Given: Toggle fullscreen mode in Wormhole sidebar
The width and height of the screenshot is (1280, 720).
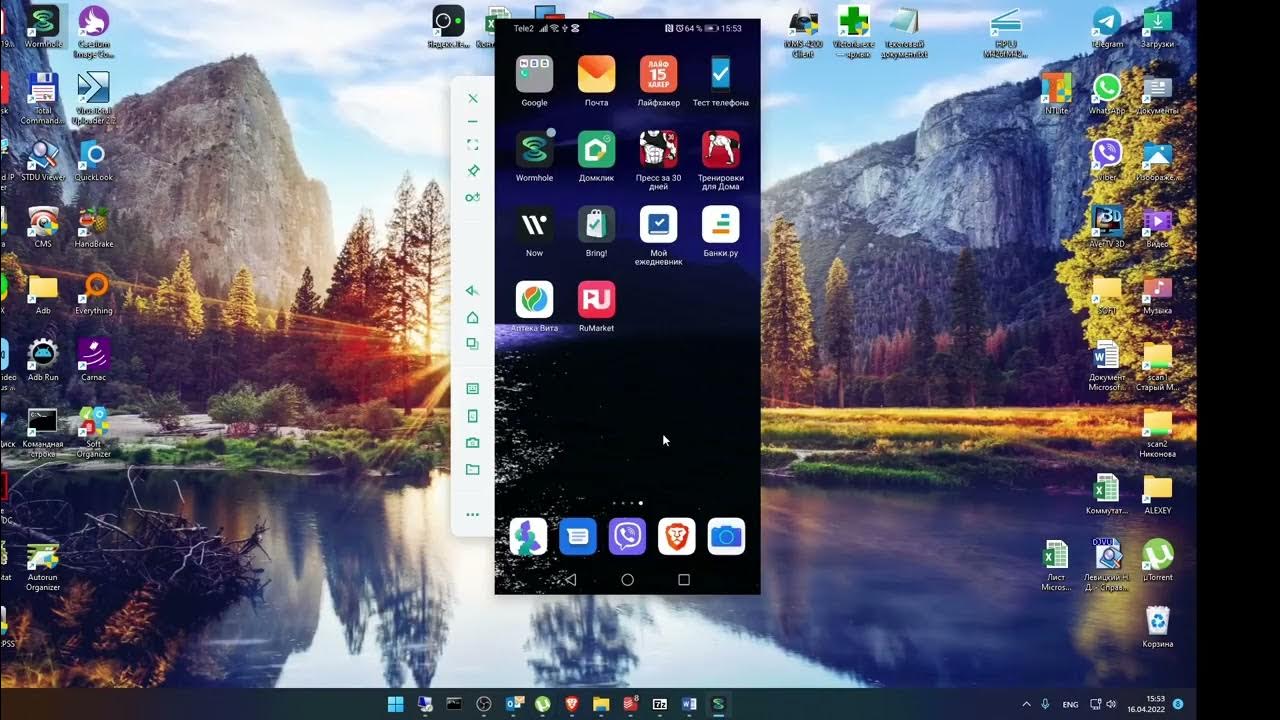Looking at the screenshot, I should (473, 145).
